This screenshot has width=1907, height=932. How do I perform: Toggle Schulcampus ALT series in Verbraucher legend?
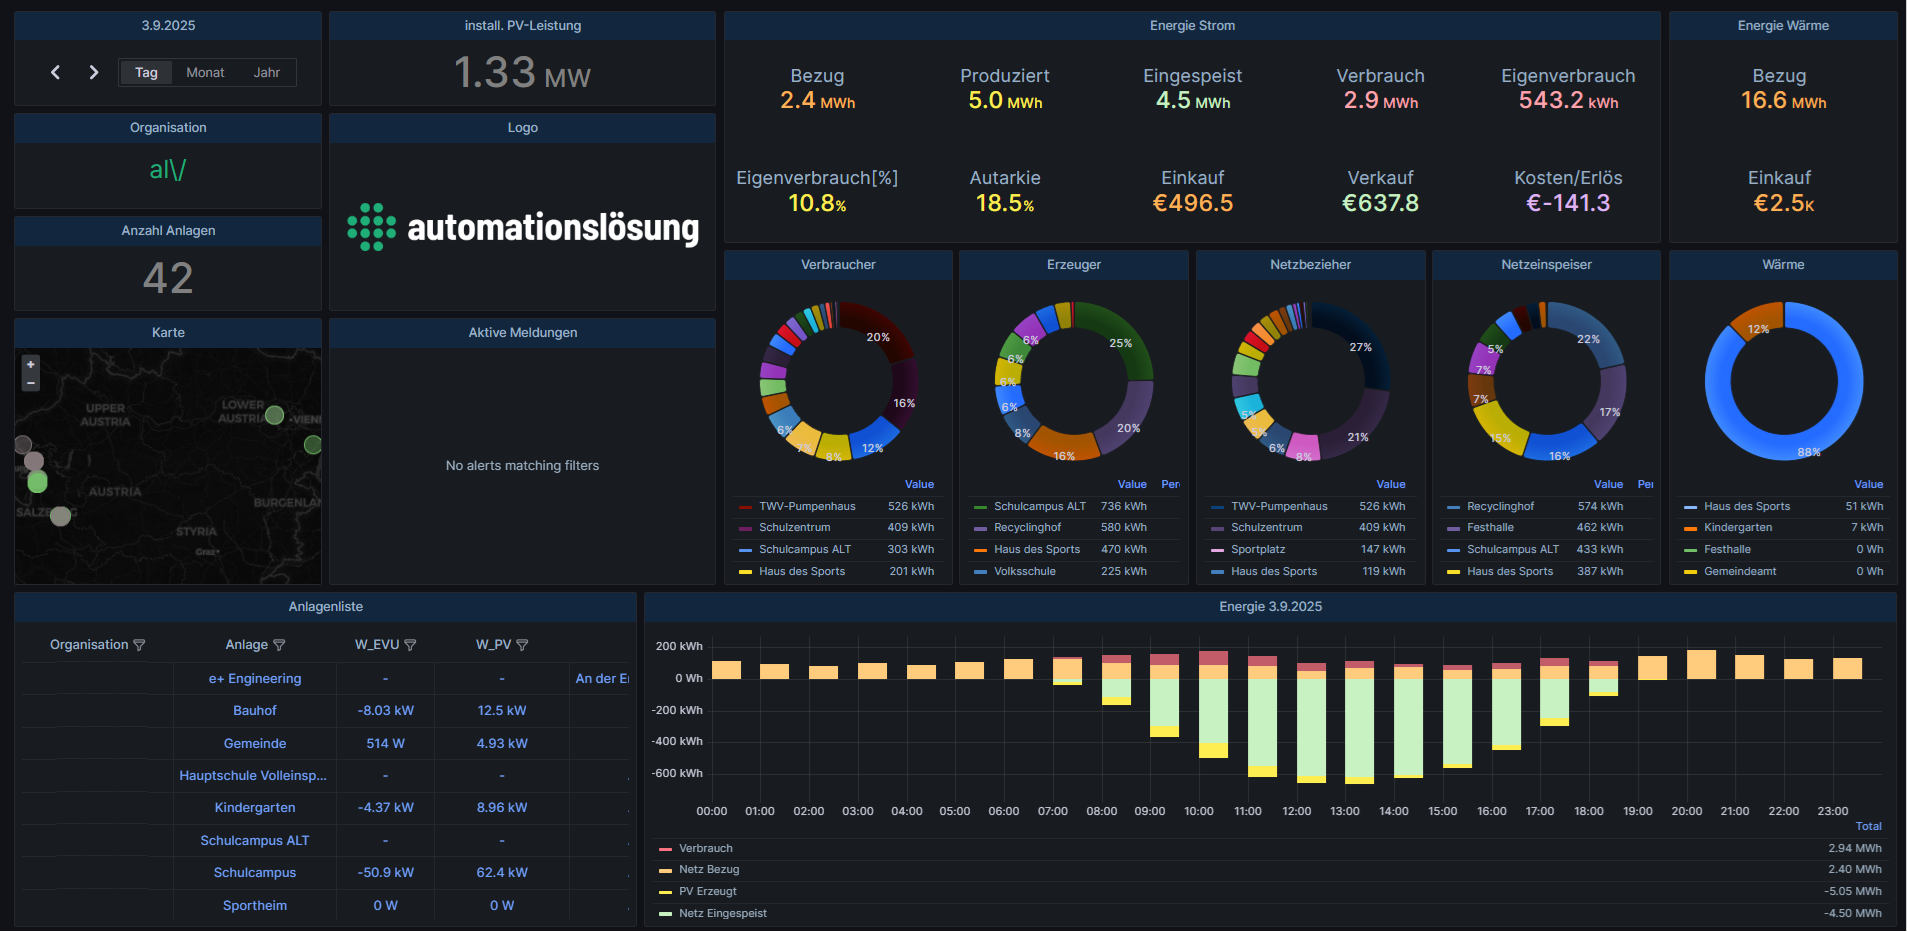(805, 549)
